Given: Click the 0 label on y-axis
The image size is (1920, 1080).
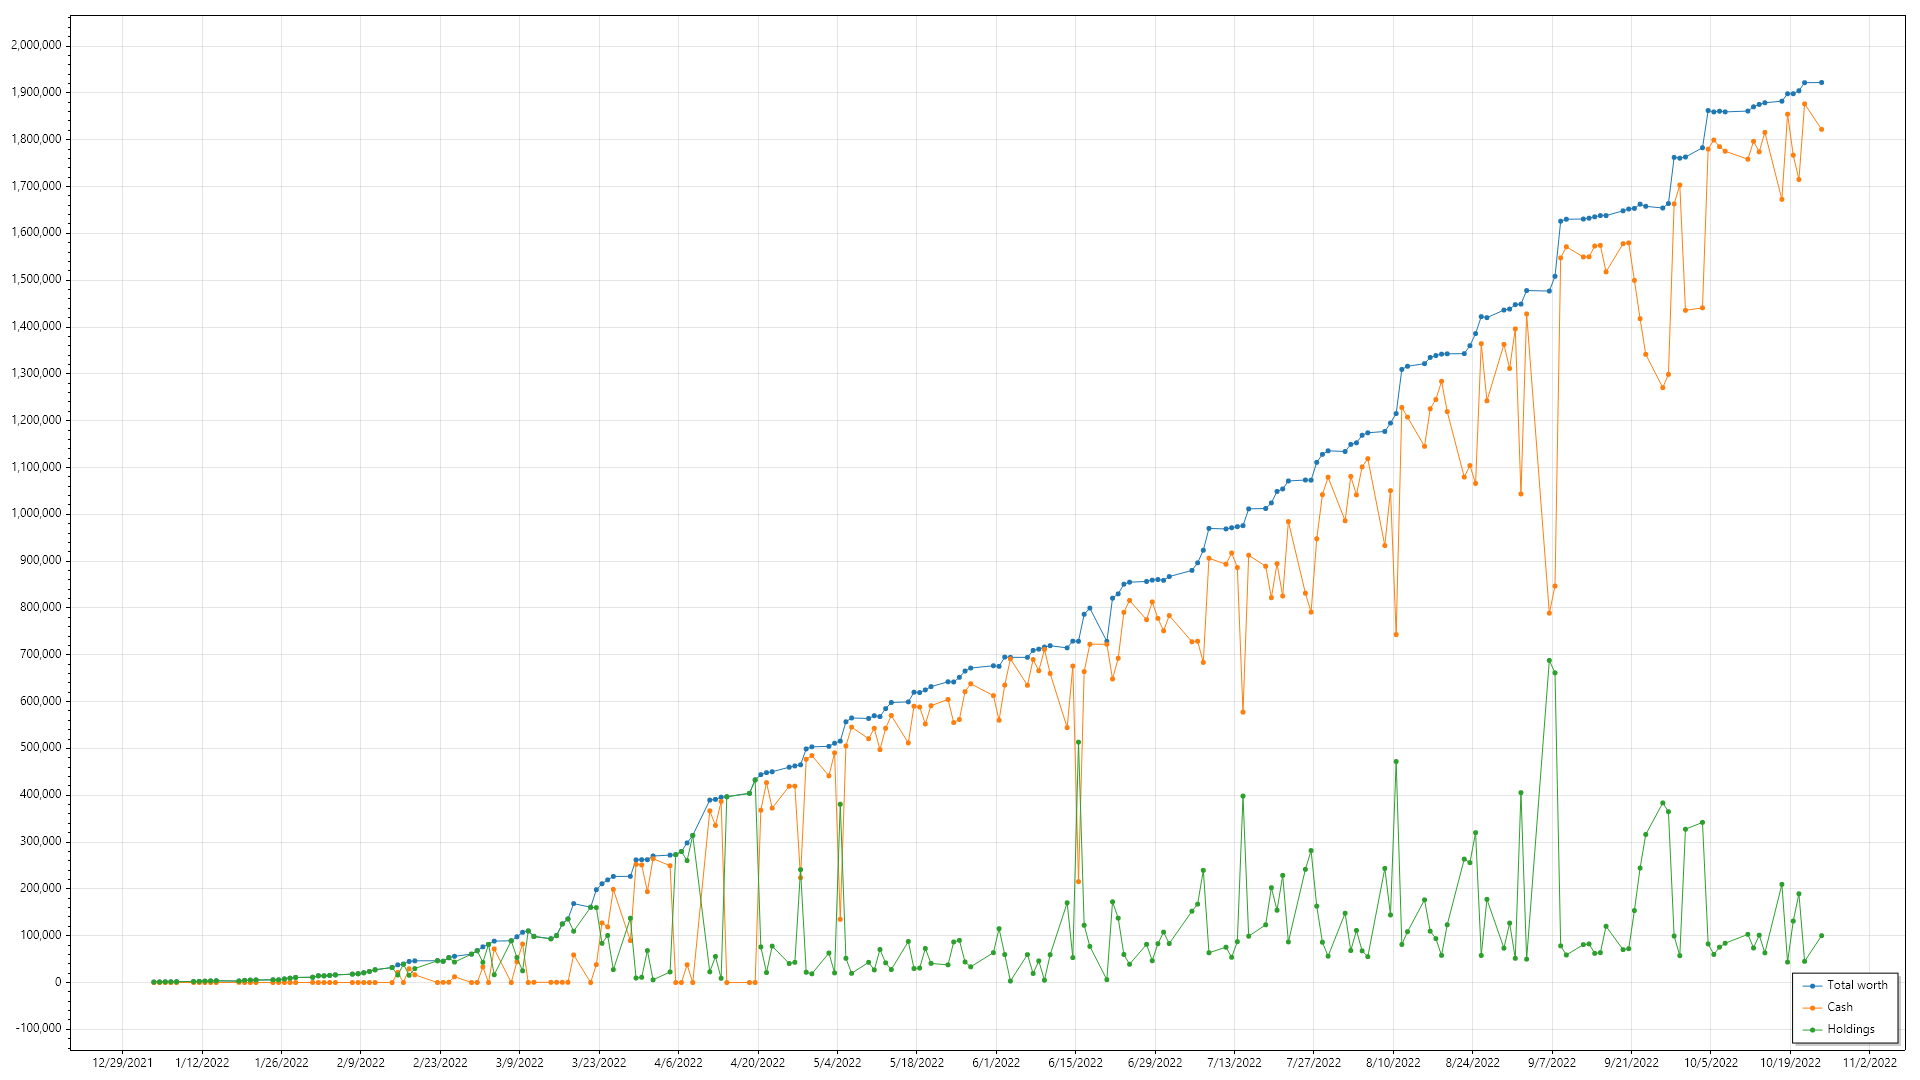Looking at the screenshot, I should coord(58,982).
